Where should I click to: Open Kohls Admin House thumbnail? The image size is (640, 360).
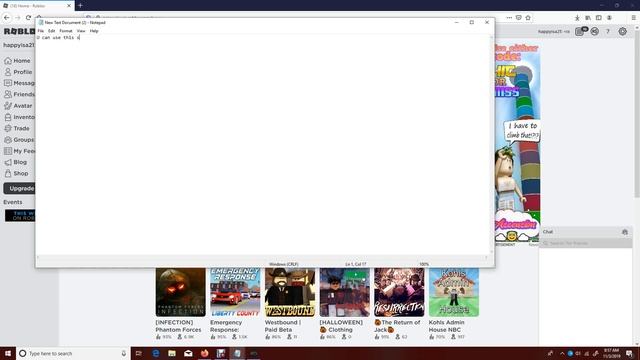coord(454,292)
